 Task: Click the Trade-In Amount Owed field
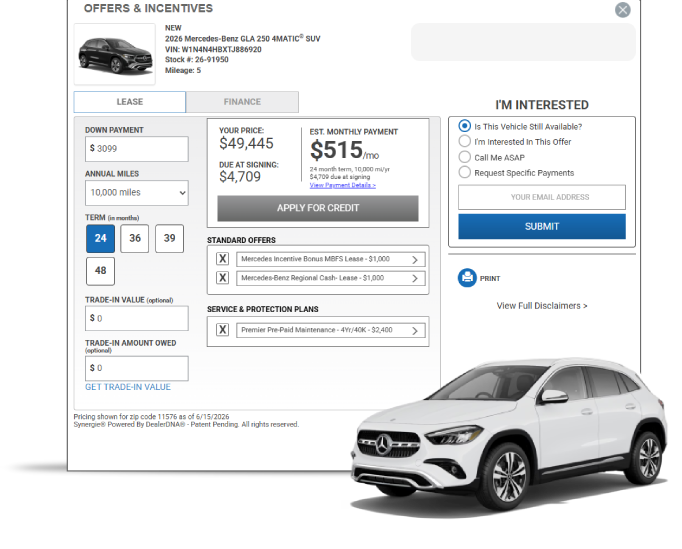(137, 368)
